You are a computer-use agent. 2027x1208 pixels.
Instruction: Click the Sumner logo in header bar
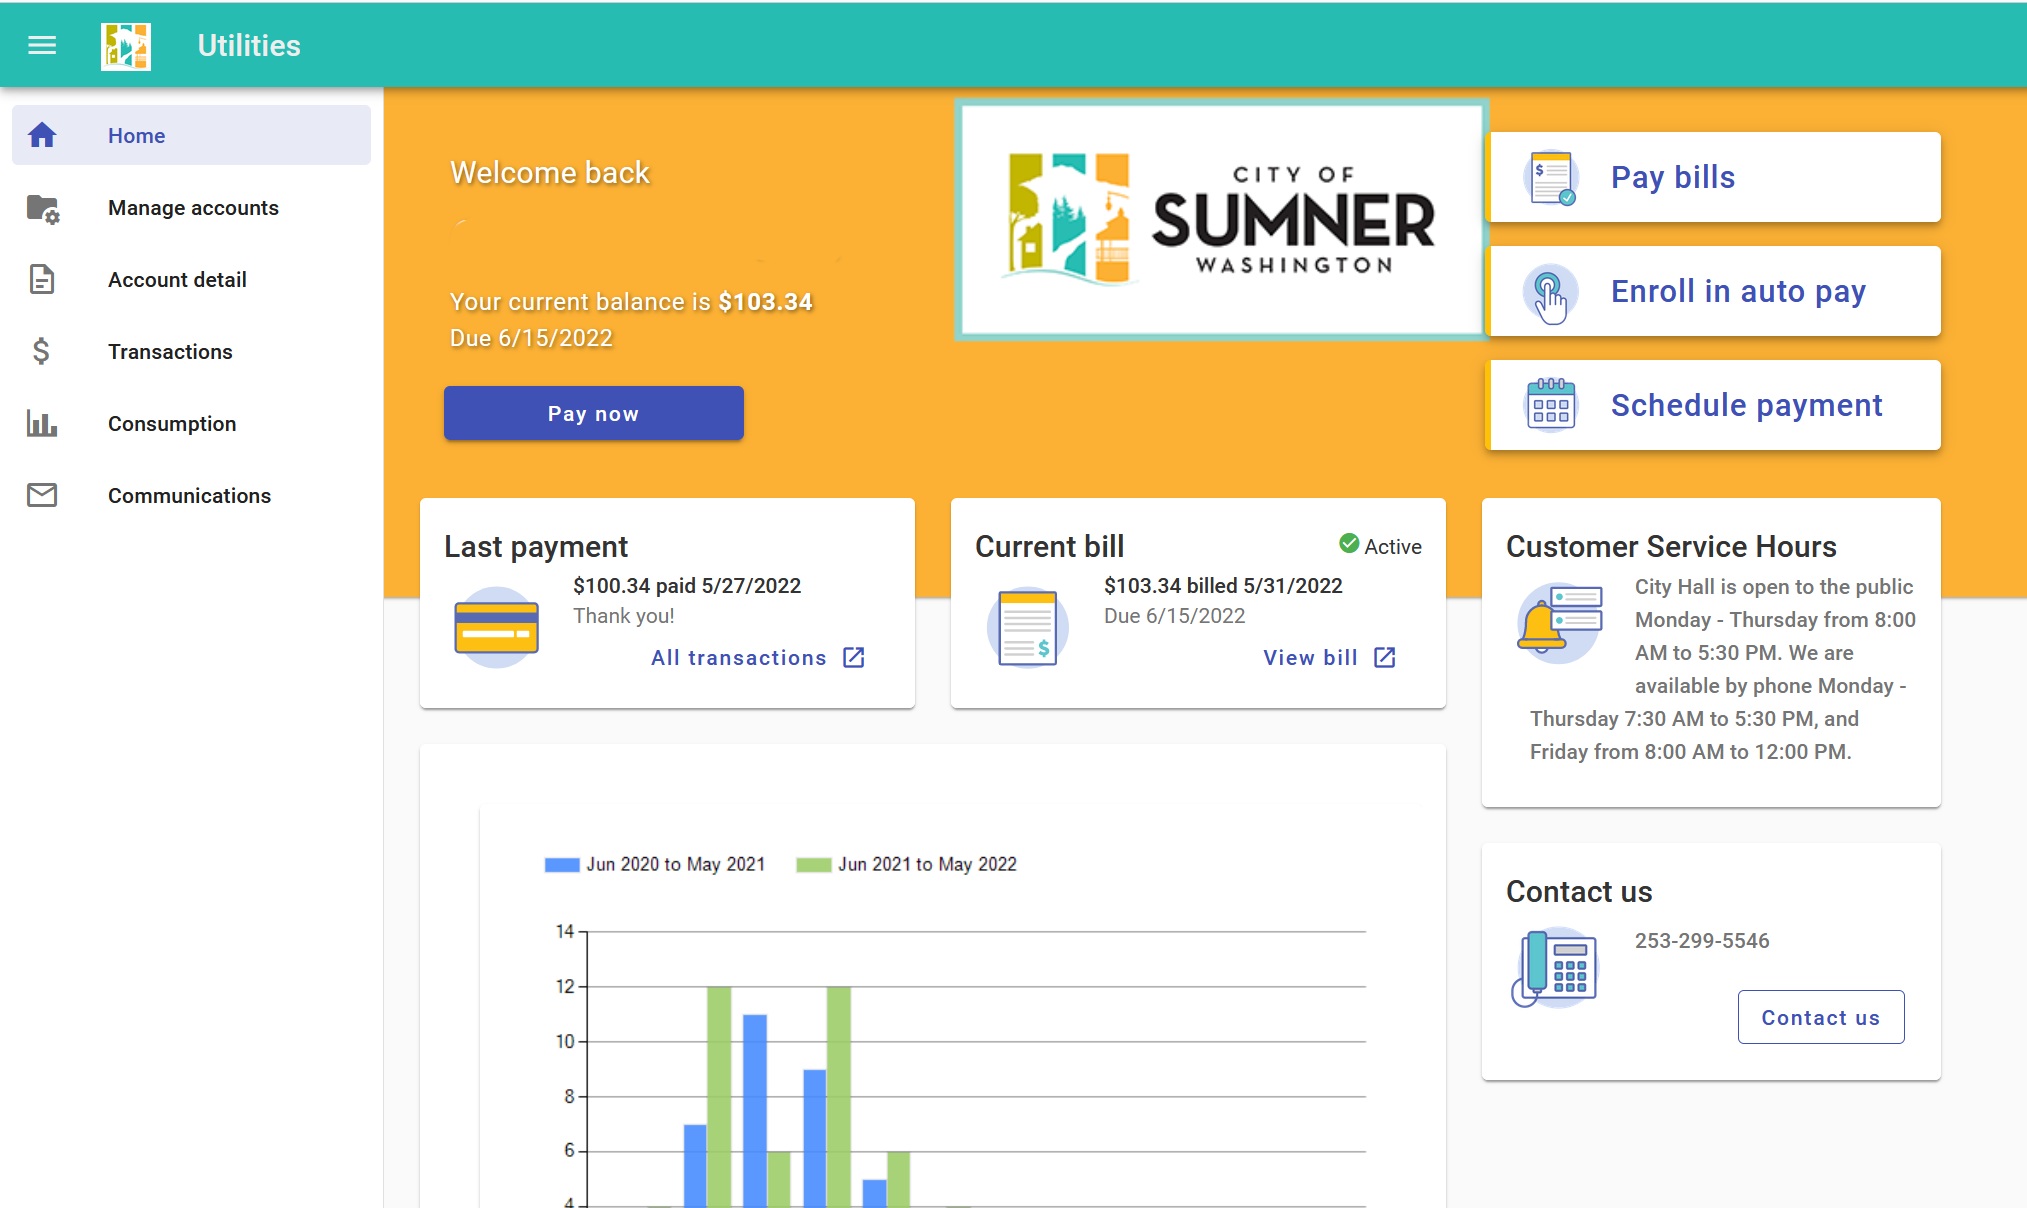click(x=126, y=46)
